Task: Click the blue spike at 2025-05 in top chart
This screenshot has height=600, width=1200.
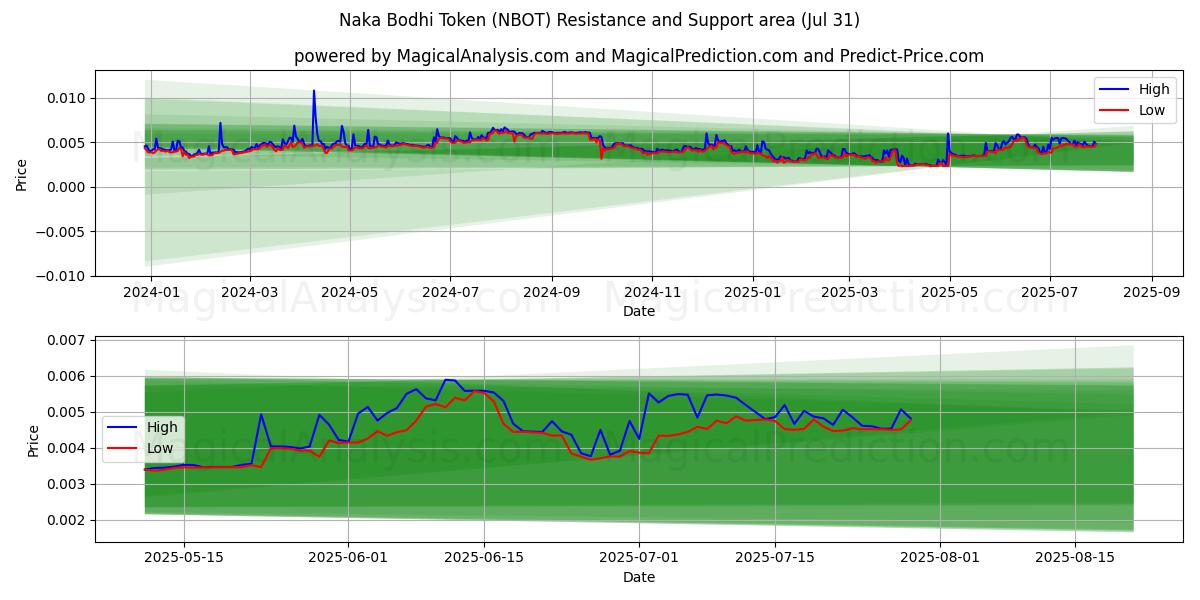Action: click(948, 134)
